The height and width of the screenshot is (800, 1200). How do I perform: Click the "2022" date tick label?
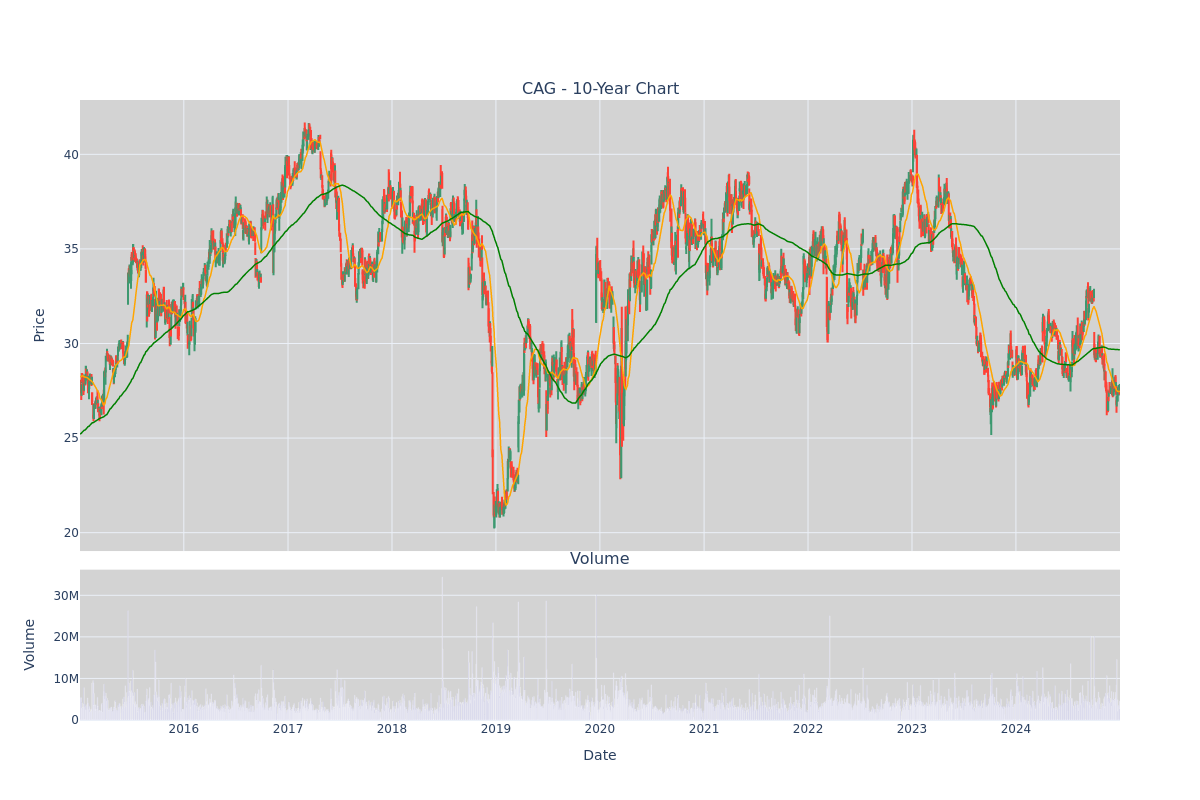point(808,730)
